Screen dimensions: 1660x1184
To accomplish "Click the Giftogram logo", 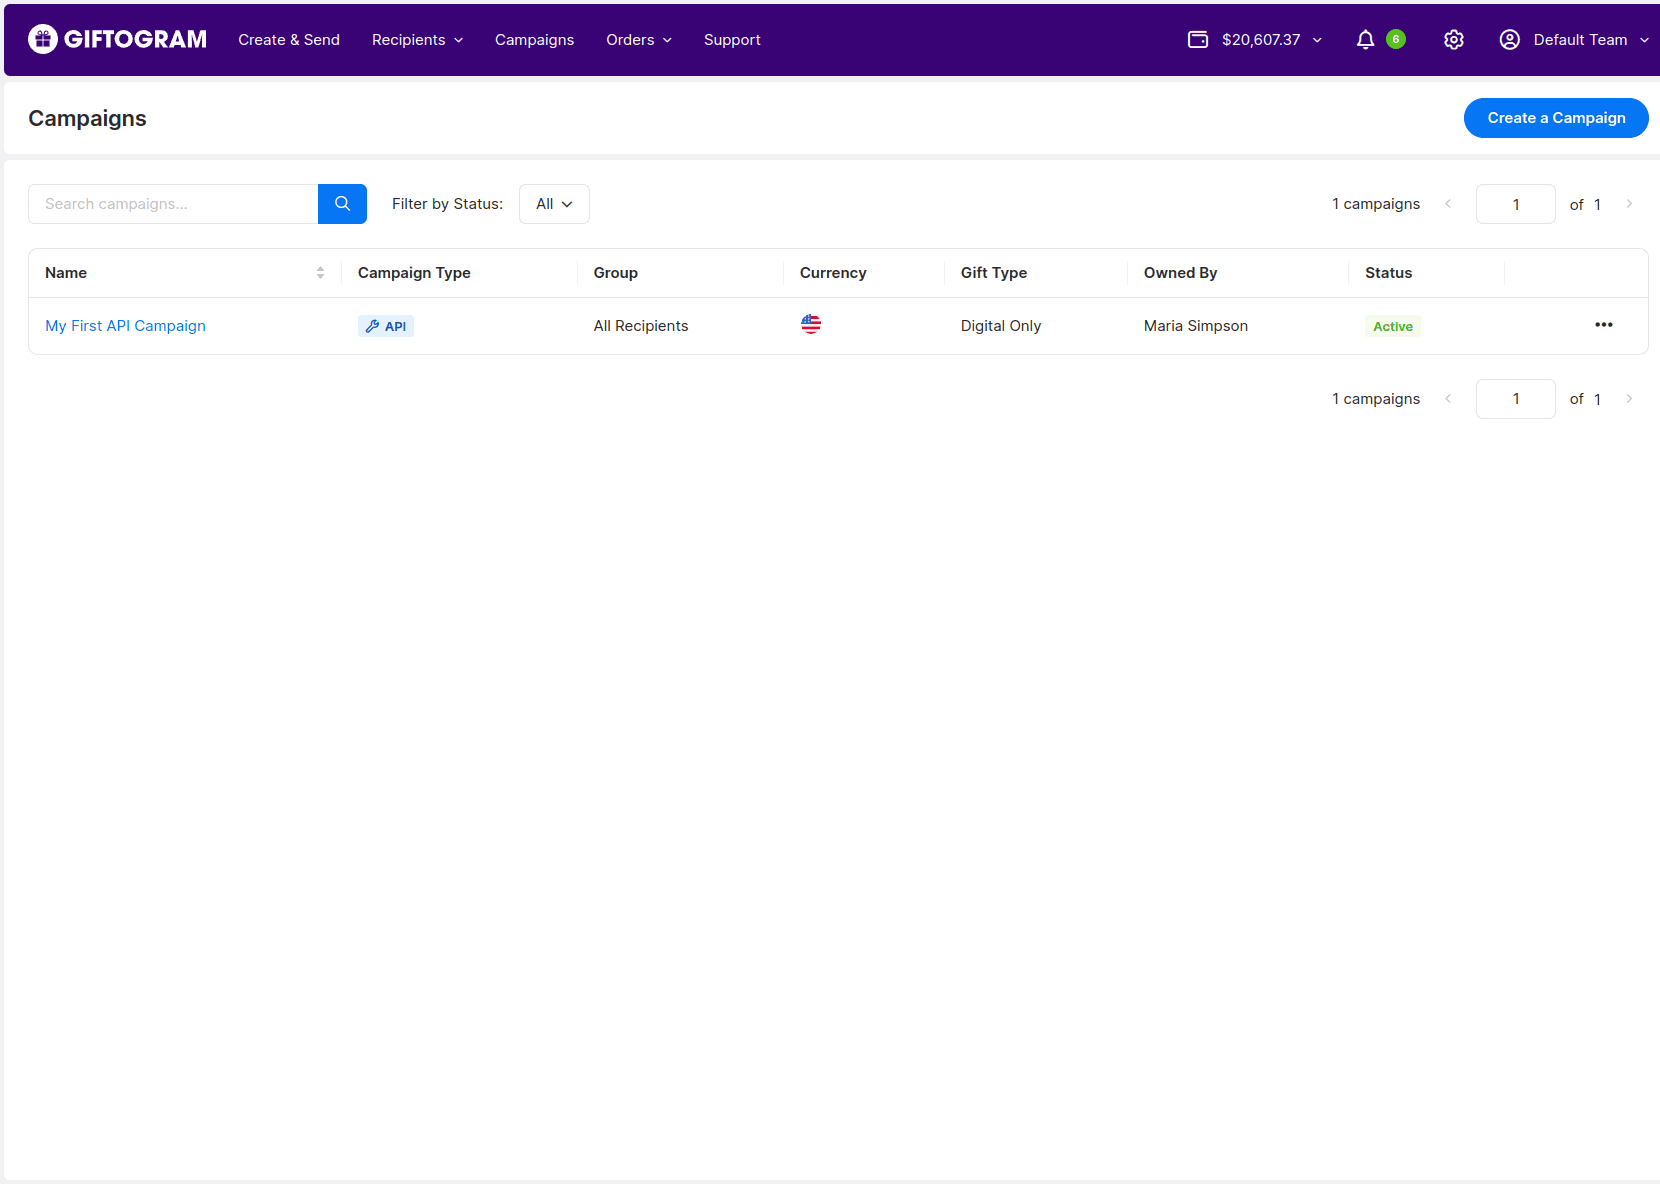I will (117, 39).
